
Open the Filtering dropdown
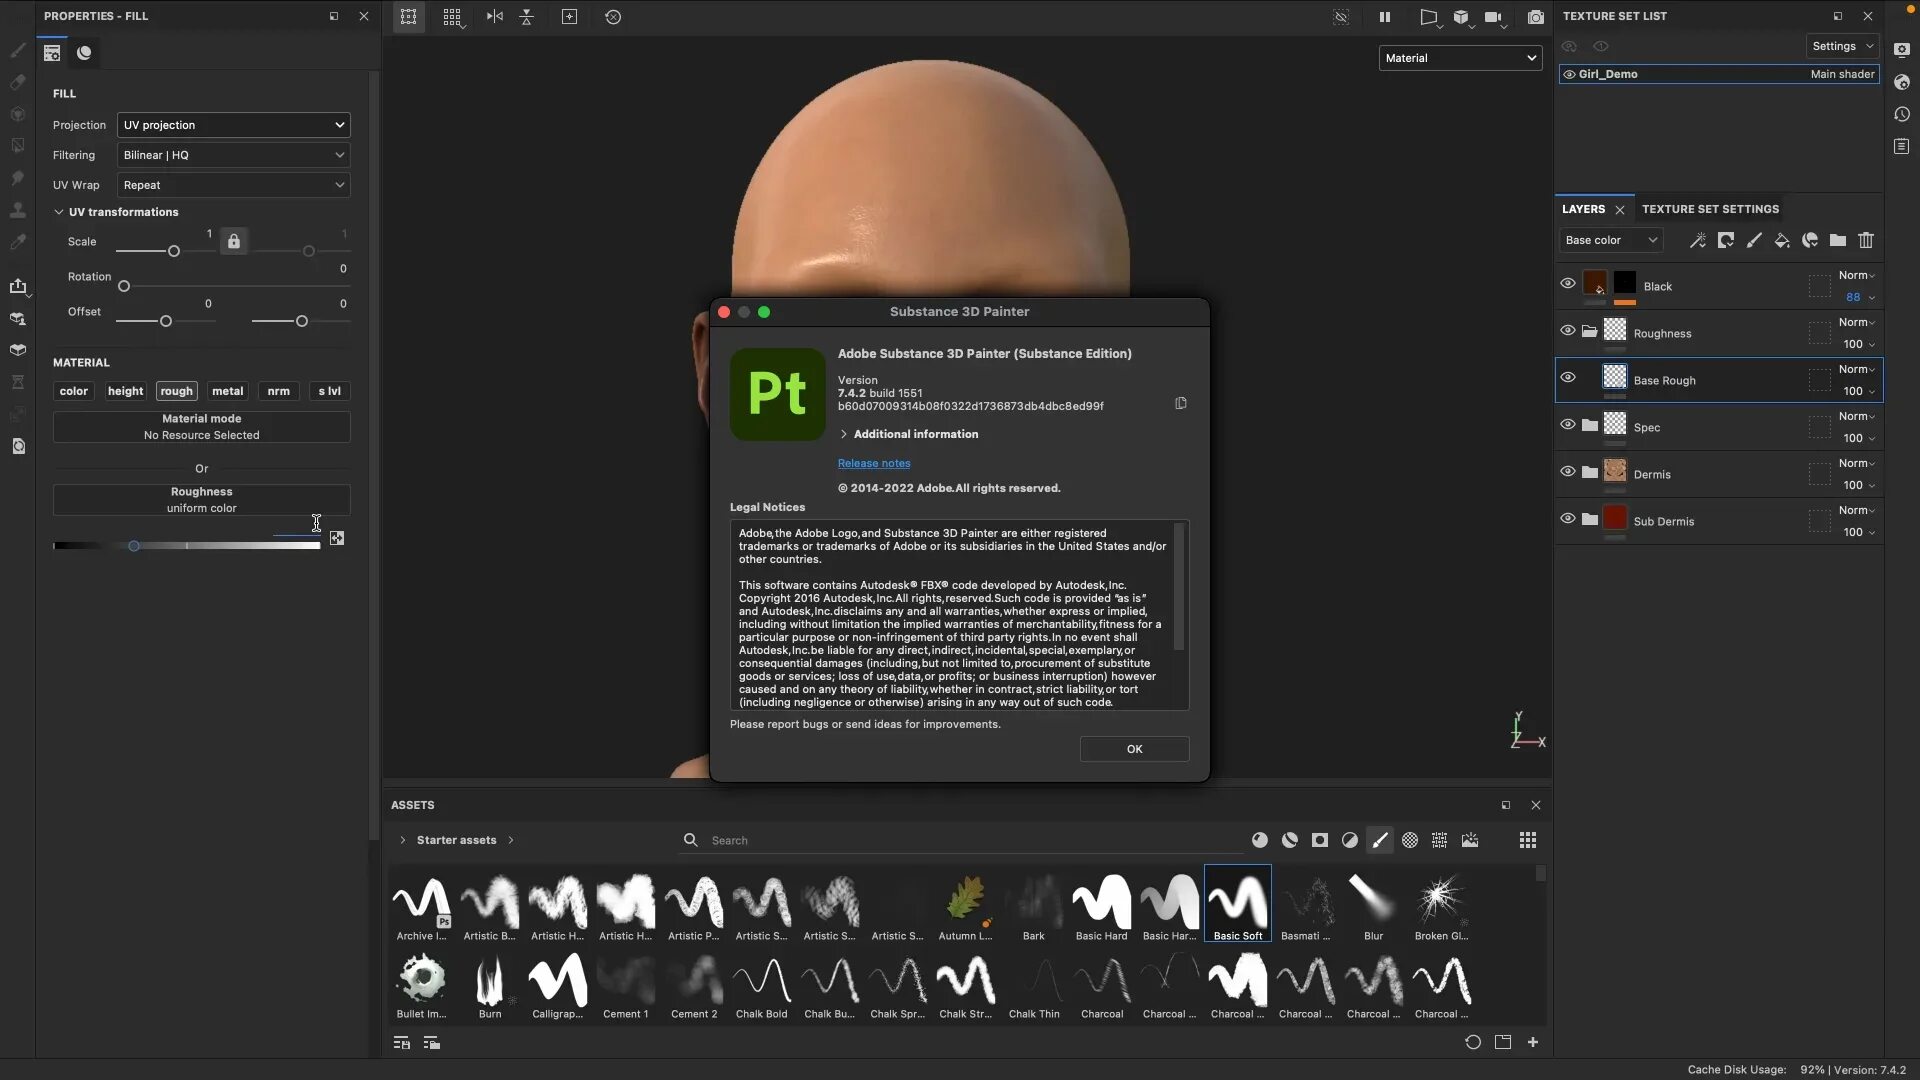point(234,155)
